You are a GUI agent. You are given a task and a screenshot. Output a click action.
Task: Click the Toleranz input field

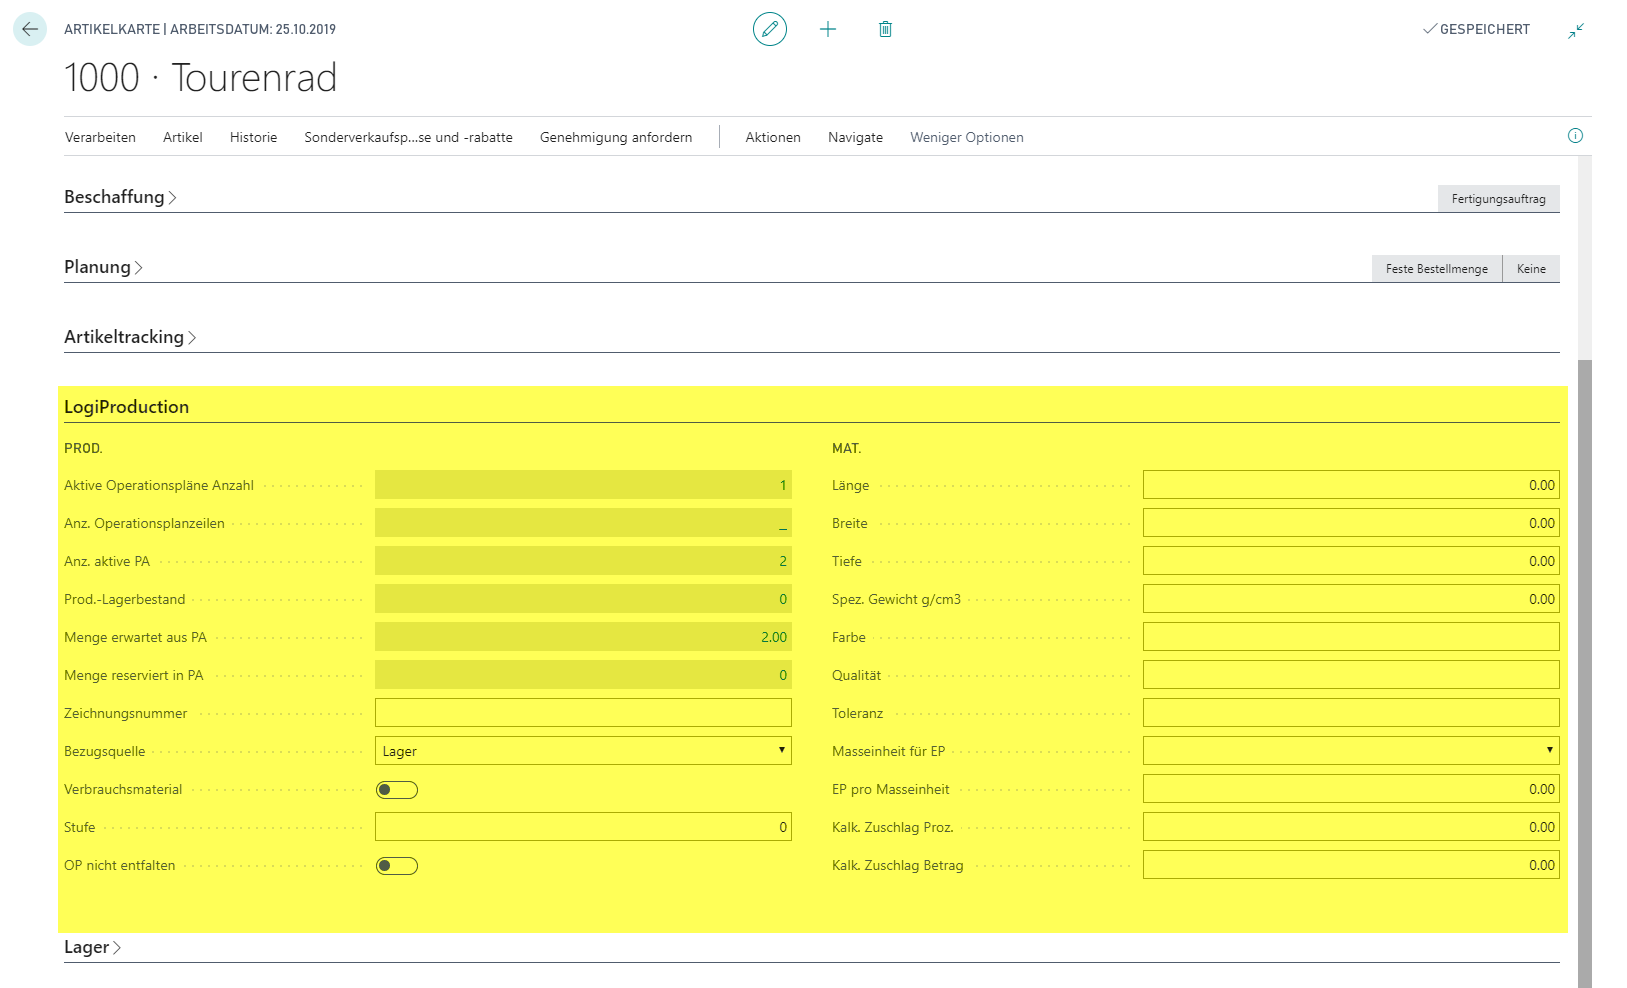click(1351, 713)
